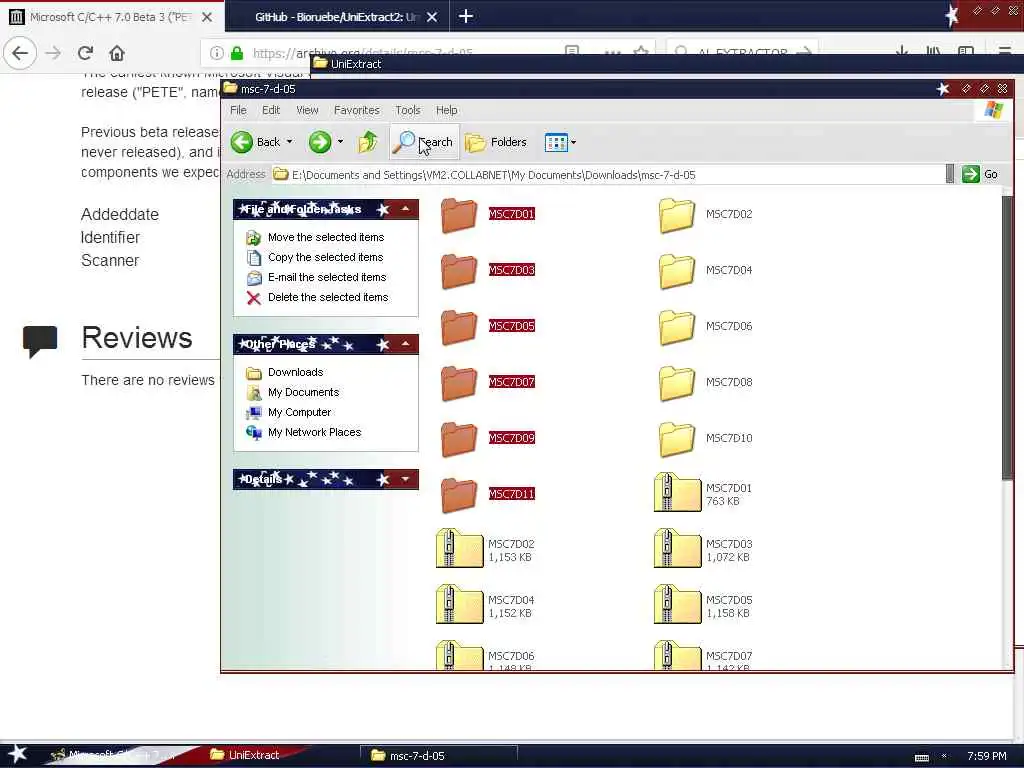The image size is (1024, 768).
Task: Select the MSC7D08 folder icon
Action: tap(677, 383)
